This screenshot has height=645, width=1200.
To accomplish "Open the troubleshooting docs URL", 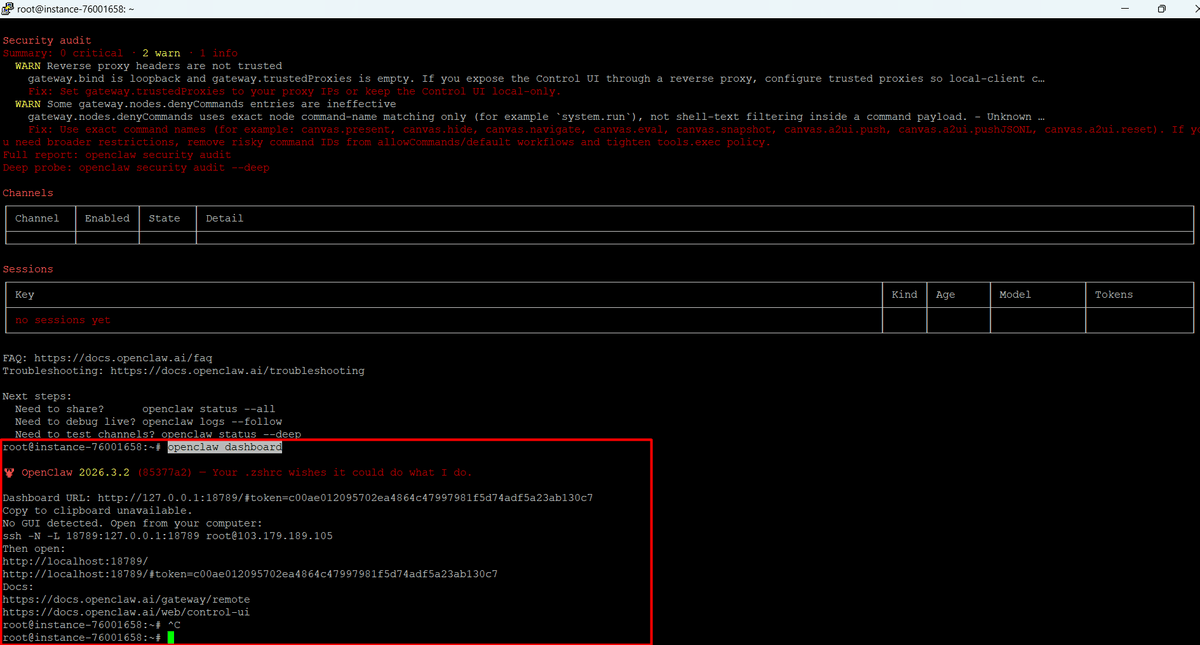I will coord(237,371).
